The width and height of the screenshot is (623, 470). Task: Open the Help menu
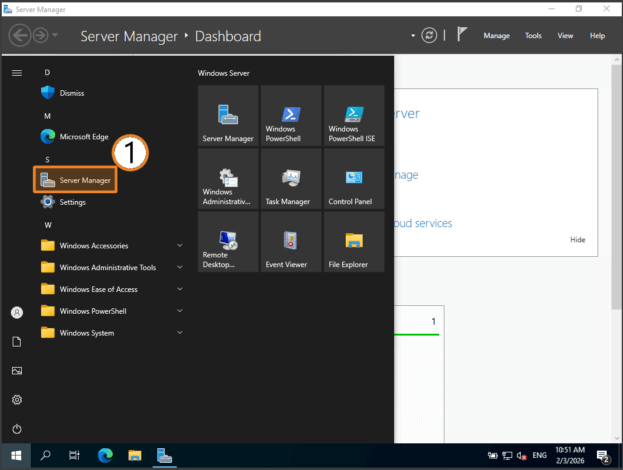point(597,36)
